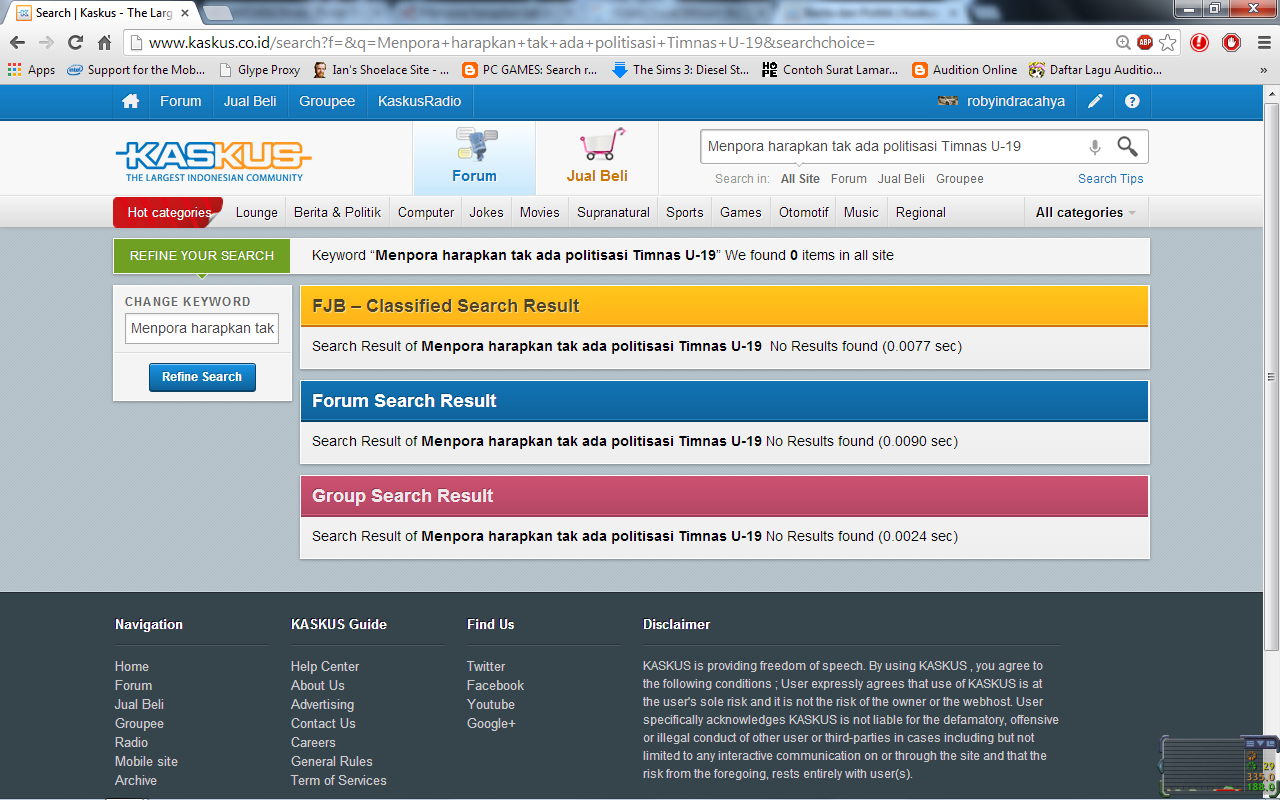The width and height of the screenshot is (1280, 800).
Task: Go to Kaskus home via house icon
Action: (130, 102)
